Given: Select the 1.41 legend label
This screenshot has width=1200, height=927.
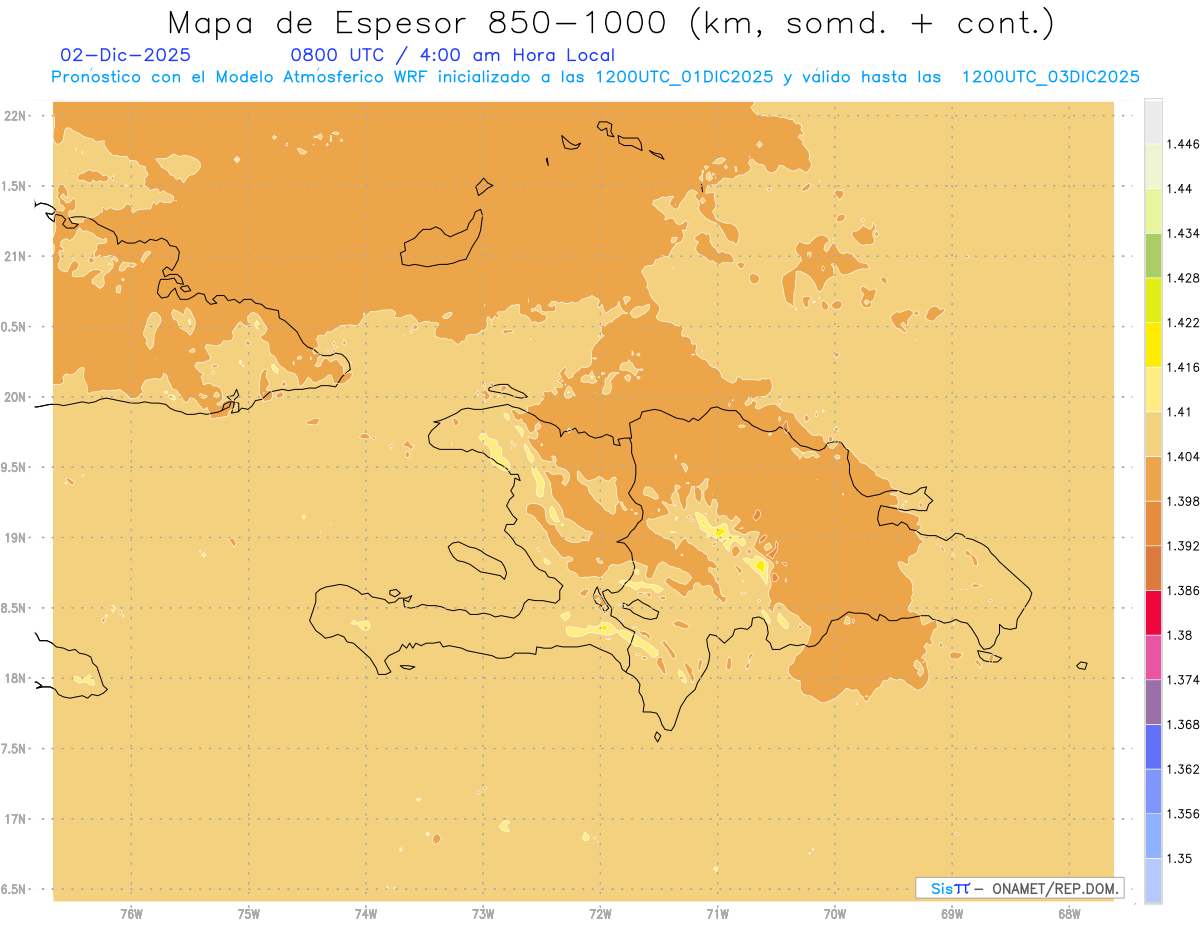Looking at the screenshot, I should tap(1179, 411).
